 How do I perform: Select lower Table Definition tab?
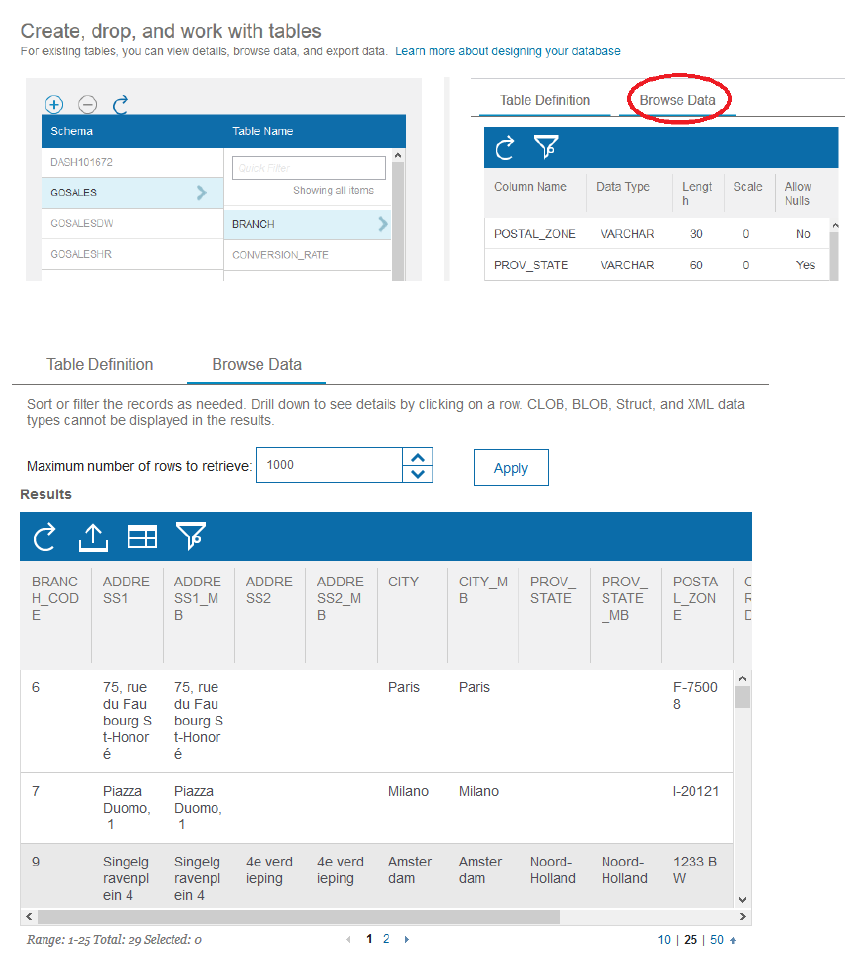pos(100,364)
